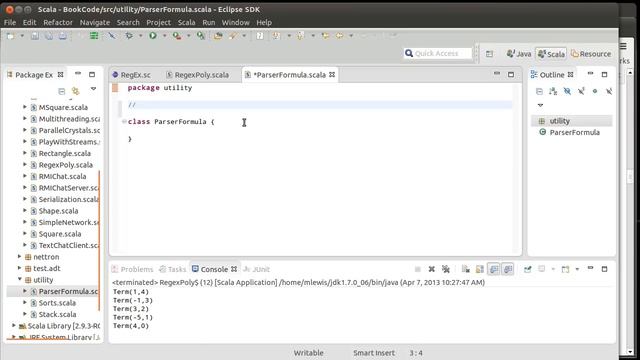Select RegexPoly.scala in Package Explorer
The width and height of the screenshot is (640, 360).
pos(66,165)
